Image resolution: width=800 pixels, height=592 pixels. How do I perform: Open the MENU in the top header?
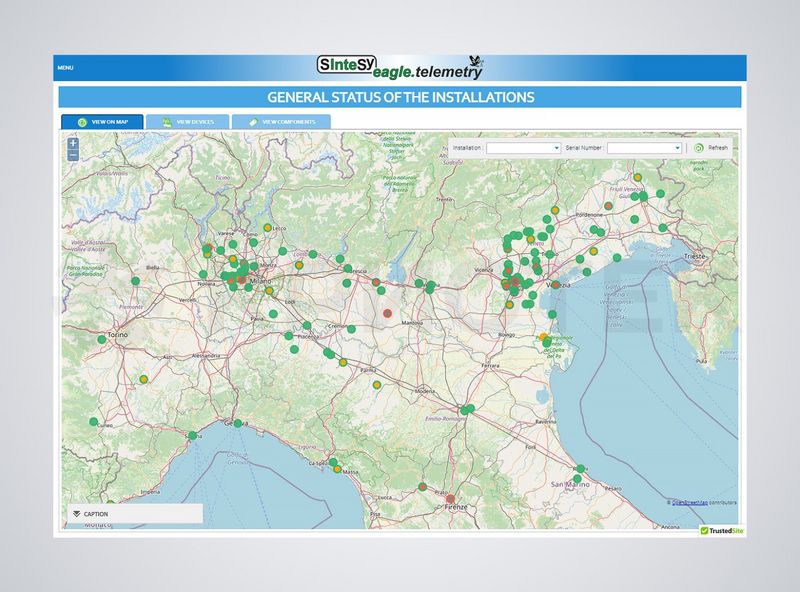(x=65, y=68)
